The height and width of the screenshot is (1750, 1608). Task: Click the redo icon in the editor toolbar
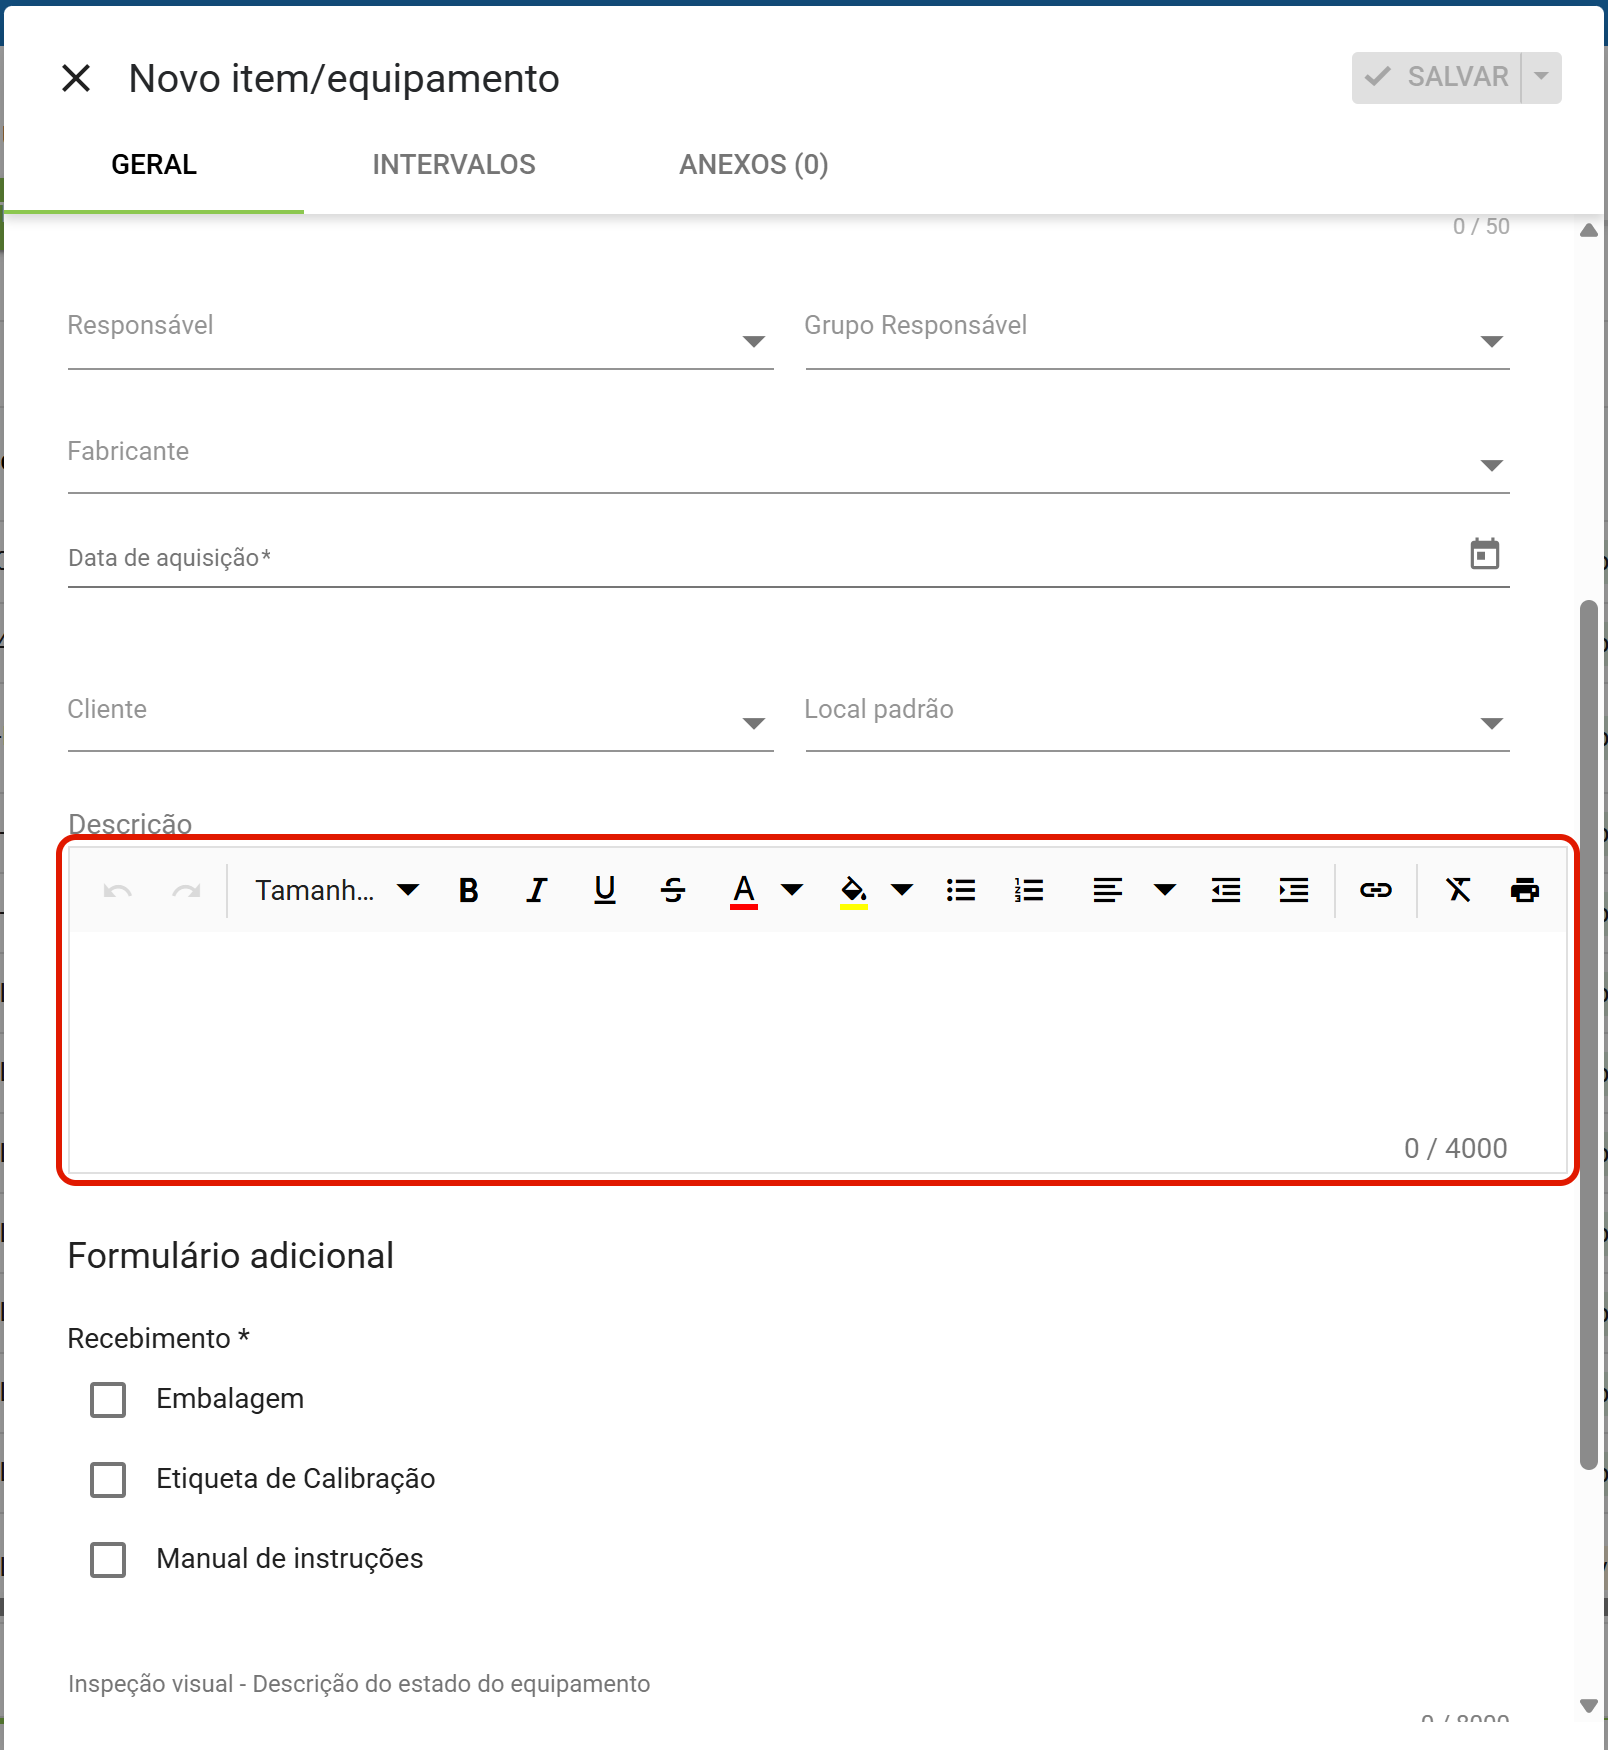[186, 890]
